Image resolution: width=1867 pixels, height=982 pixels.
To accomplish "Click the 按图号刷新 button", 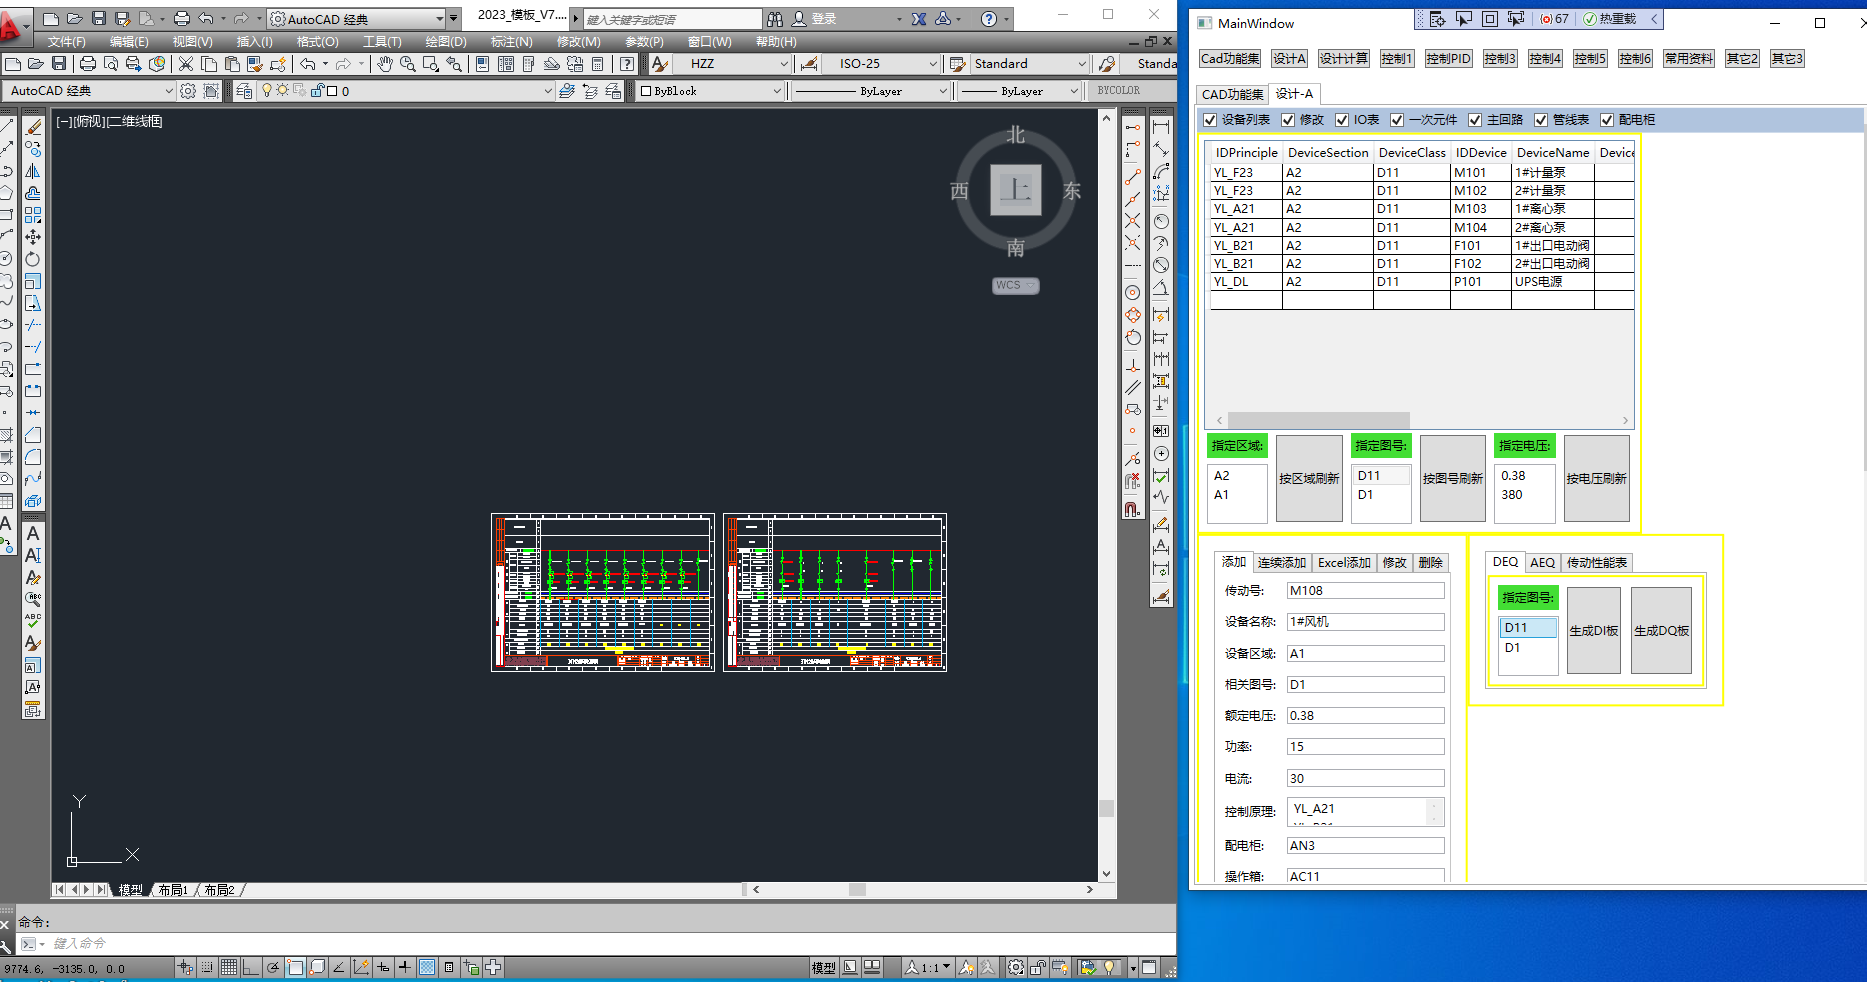I will 1453,478.
